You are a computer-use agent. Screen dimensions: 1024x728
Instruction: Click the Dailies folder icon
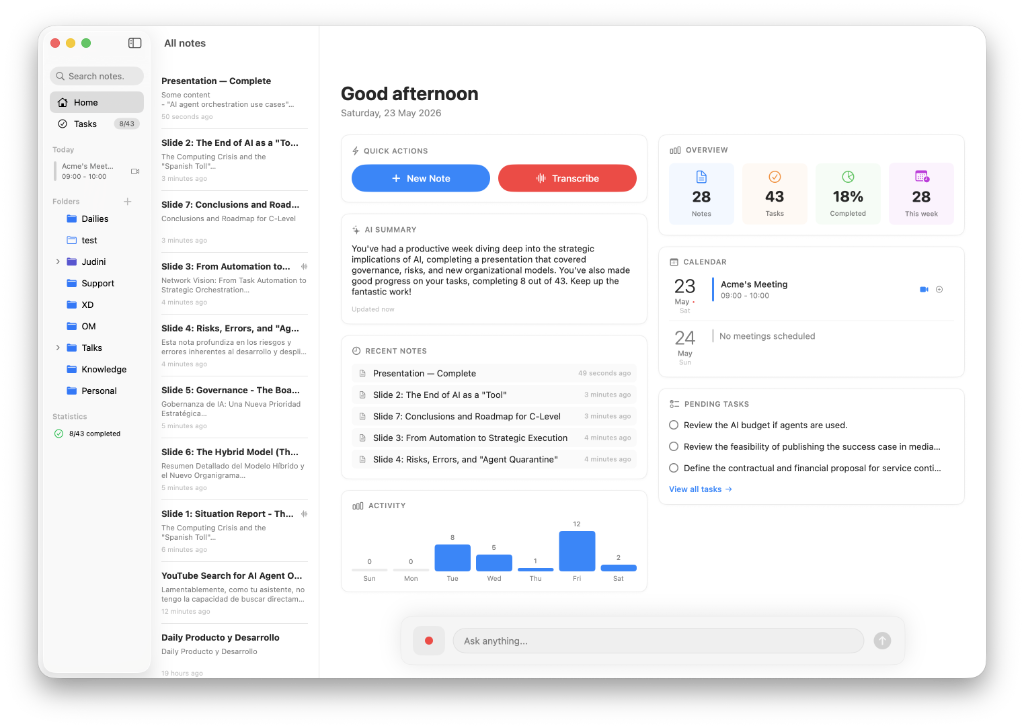coord(72,219)
